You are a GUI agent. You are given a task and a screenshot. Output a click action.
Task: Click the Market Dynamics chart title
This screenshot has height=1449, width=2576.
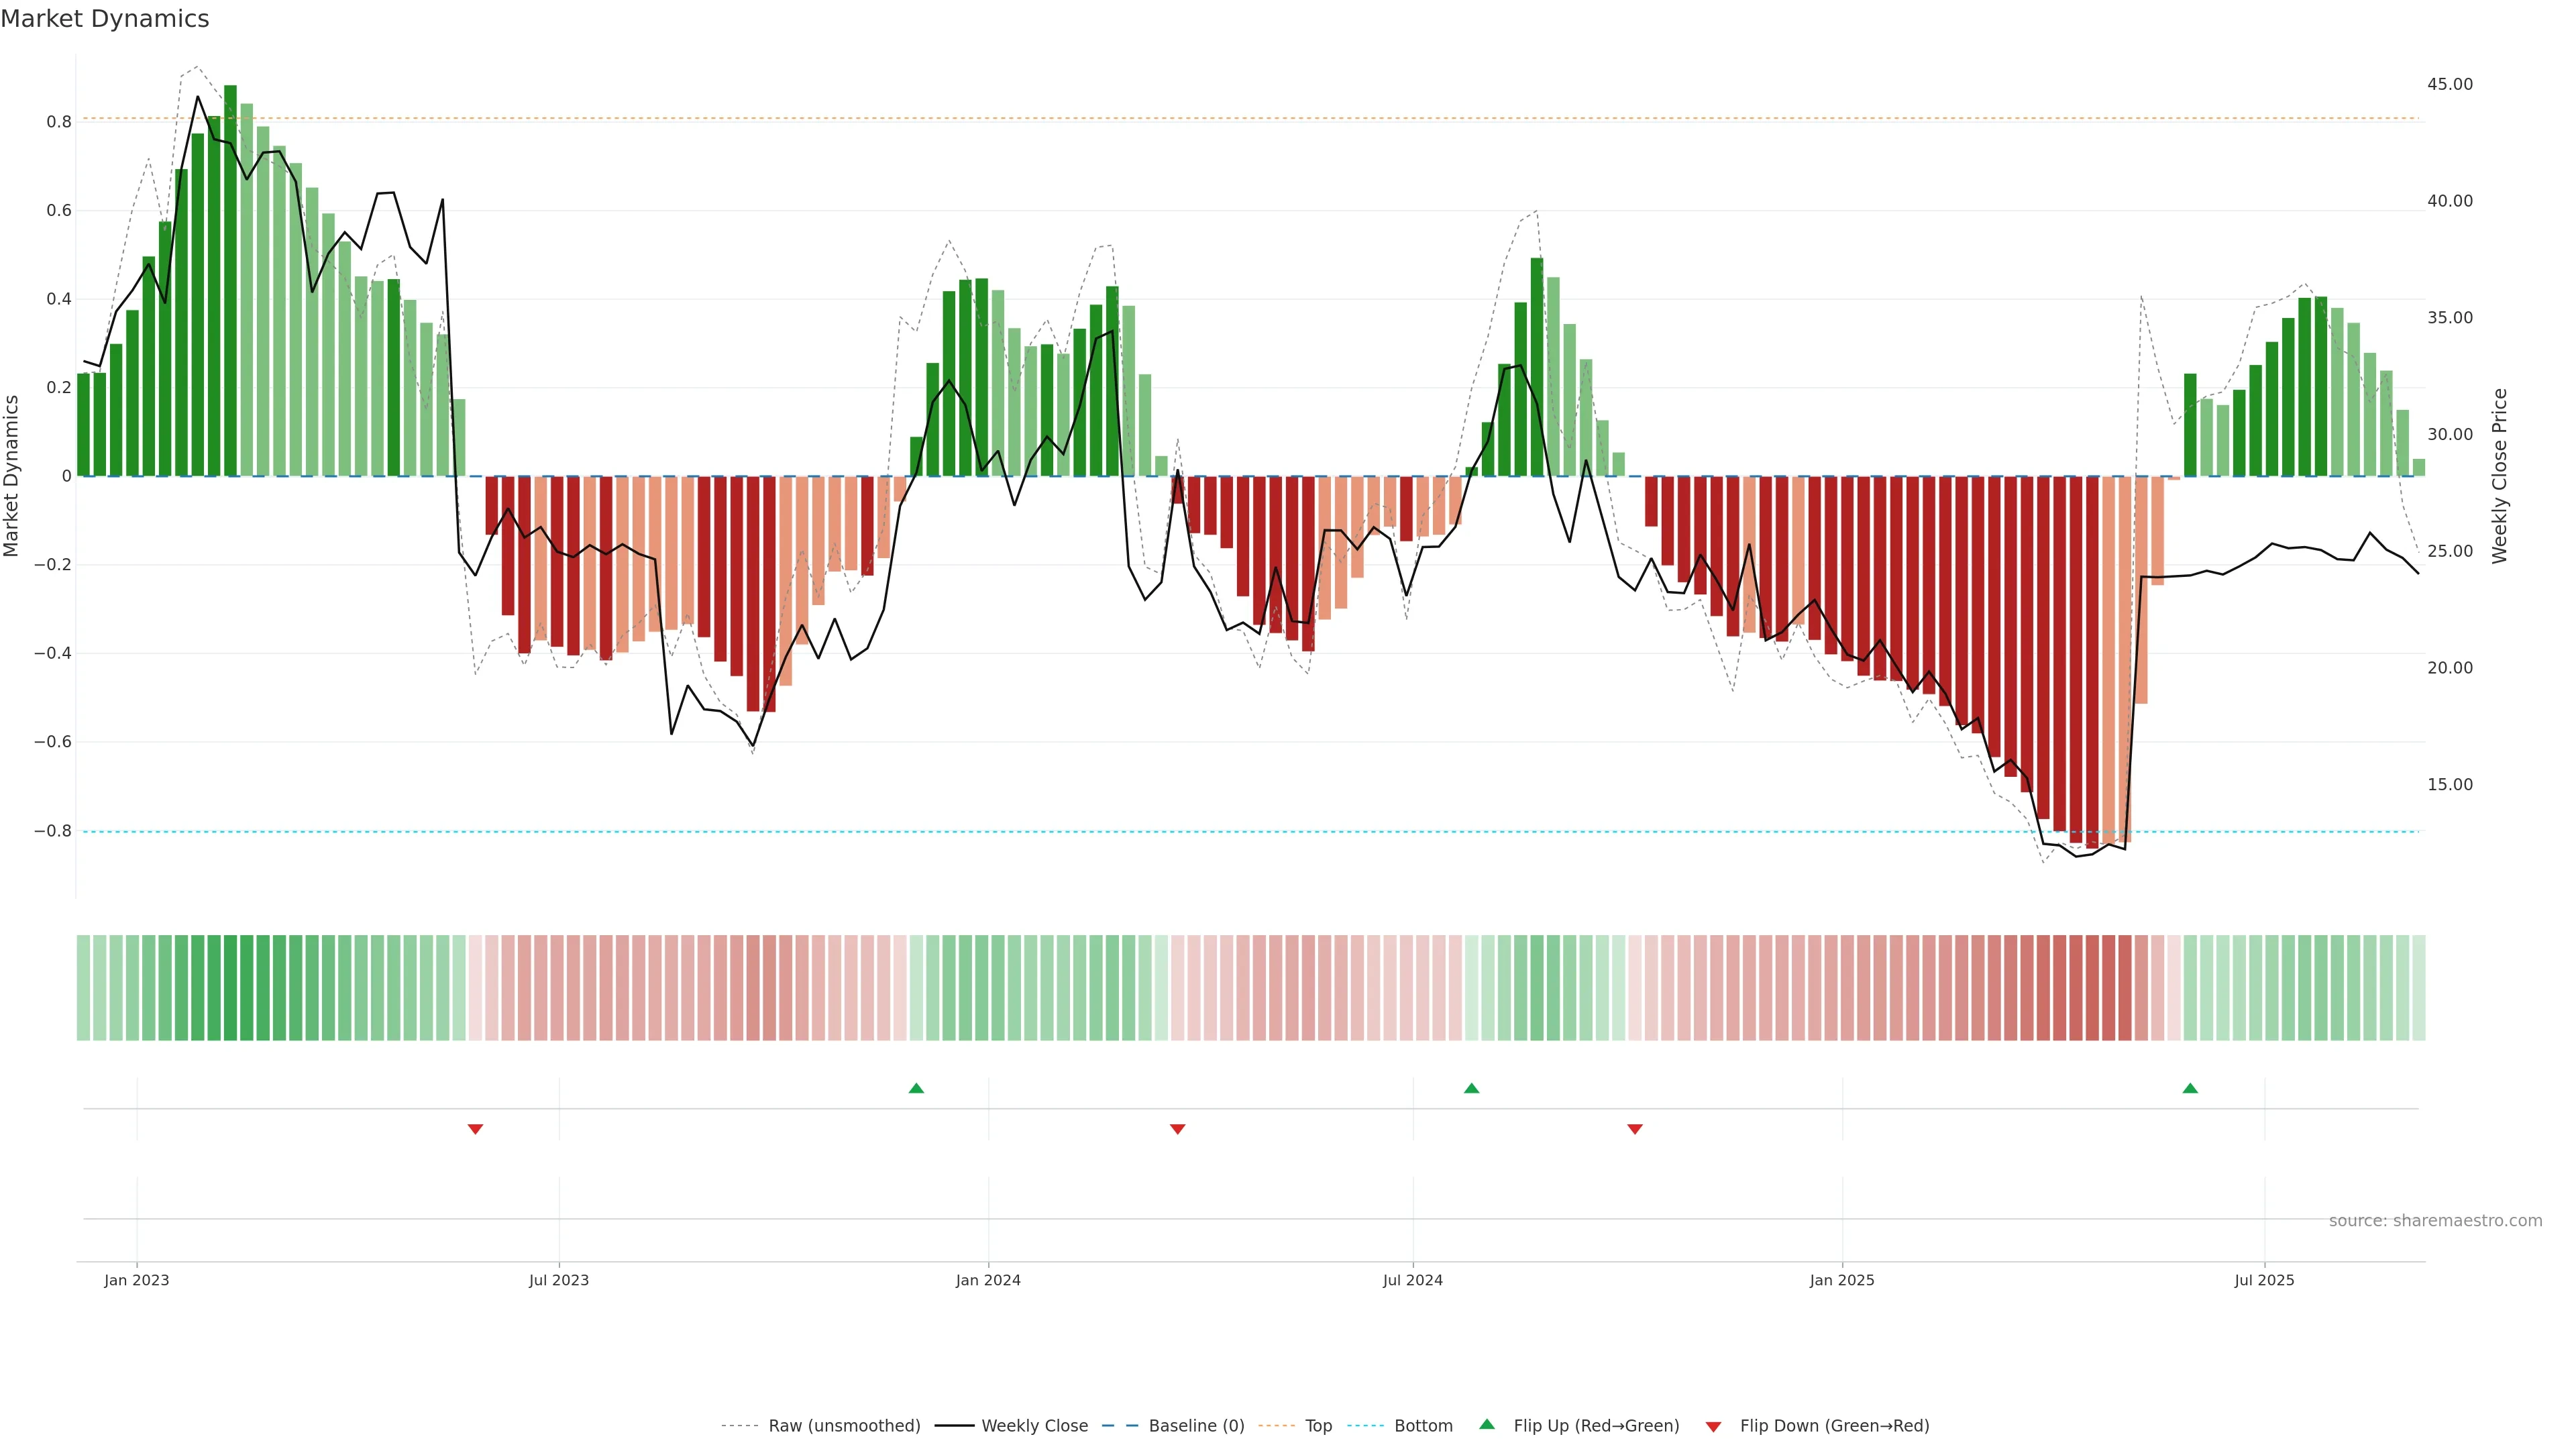(105, 19)
